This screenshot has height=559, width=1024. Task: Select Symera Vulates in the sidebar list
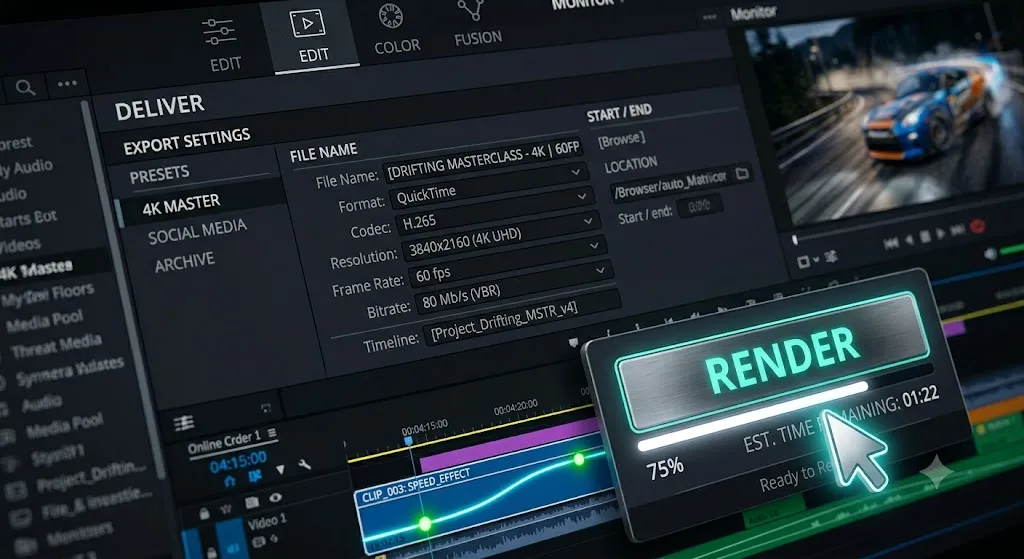(x=70, y=371)
